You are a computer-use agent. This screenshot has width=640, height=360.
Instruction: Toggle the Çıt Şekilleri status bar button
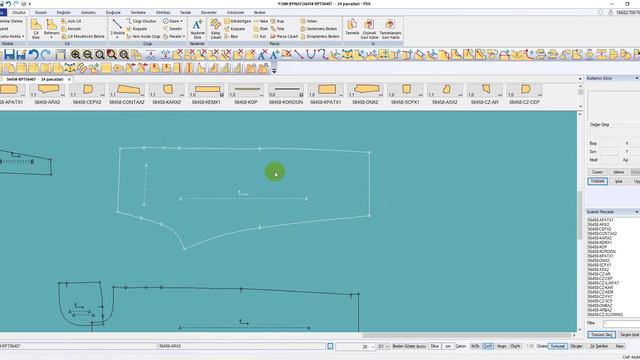599,346
